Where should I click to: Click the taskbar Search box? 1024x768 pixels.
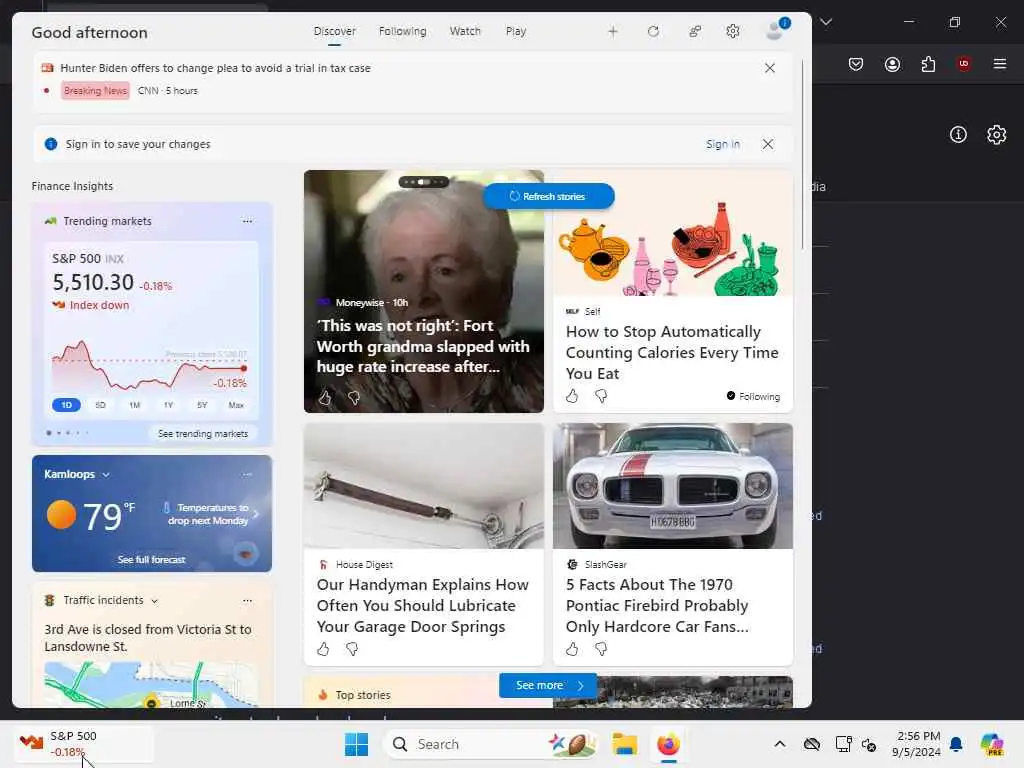(x=491, y=744)
